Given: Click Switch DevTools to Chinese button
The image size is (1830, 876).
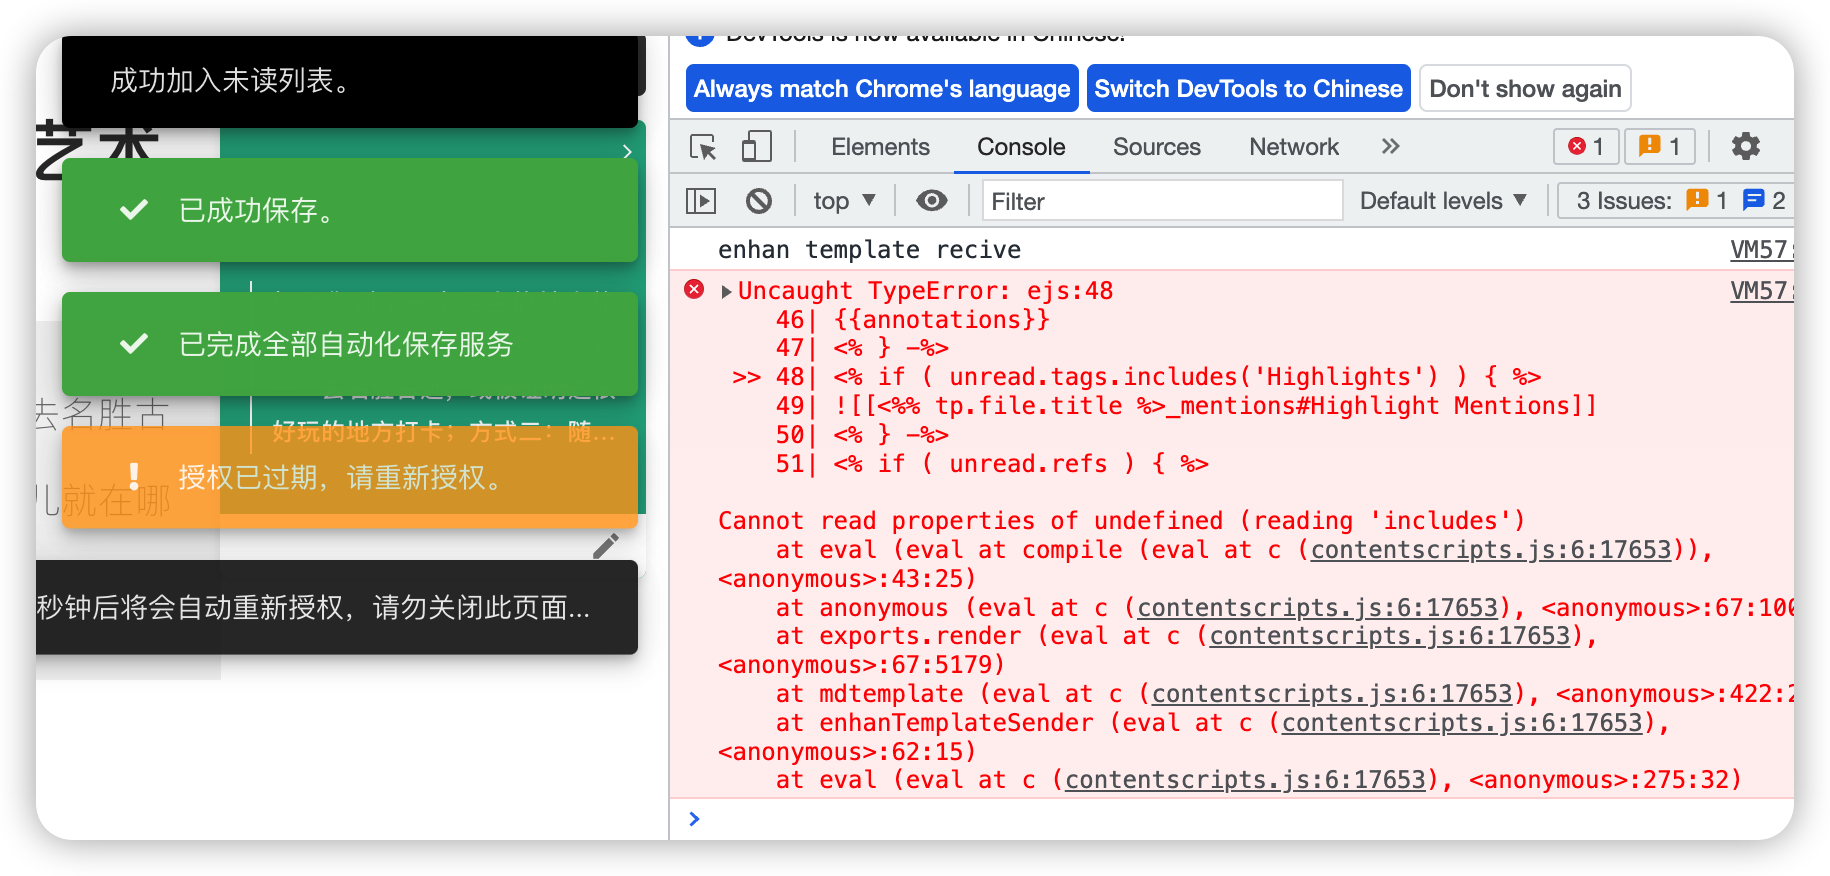Looking at the screenshot, I should pyautogui.click(x=1248, y=89).
